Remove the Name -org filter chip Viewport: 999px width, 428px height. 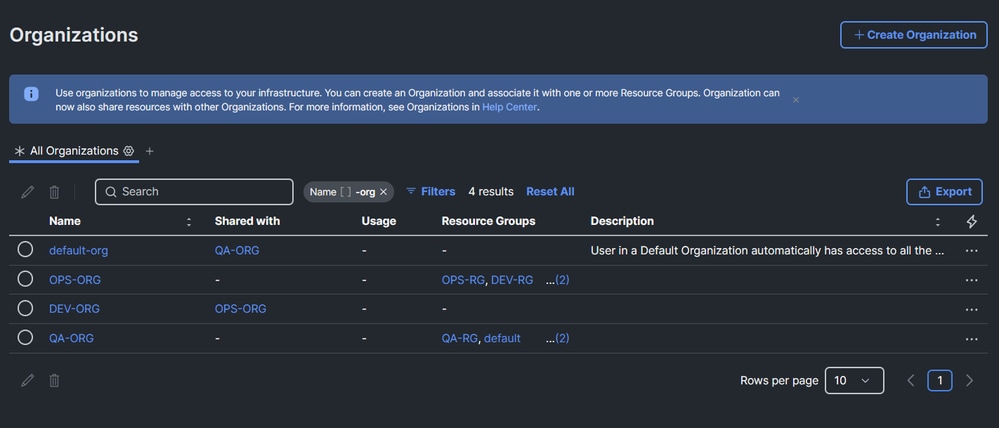tap(383, 192)
